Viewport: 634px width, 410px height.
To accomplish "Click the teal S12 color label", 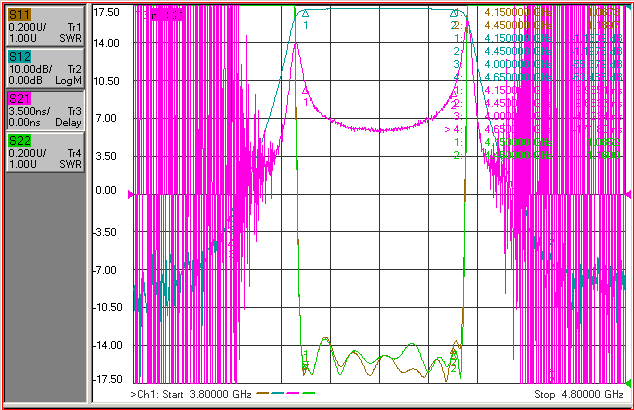I will [19, 57].
